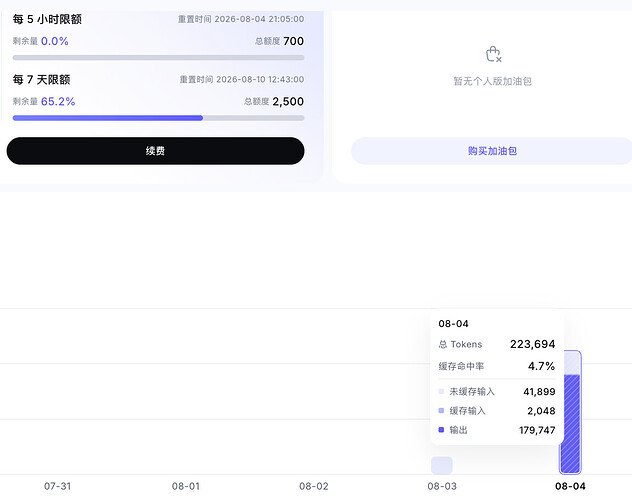
Task: Click the 0.0% remaining value
Action: [55, 41]
